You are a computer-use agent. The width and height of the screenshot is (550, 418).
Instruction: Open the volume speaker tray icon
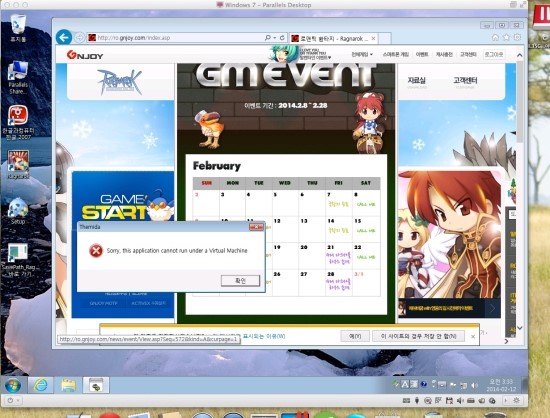point(474,385)
